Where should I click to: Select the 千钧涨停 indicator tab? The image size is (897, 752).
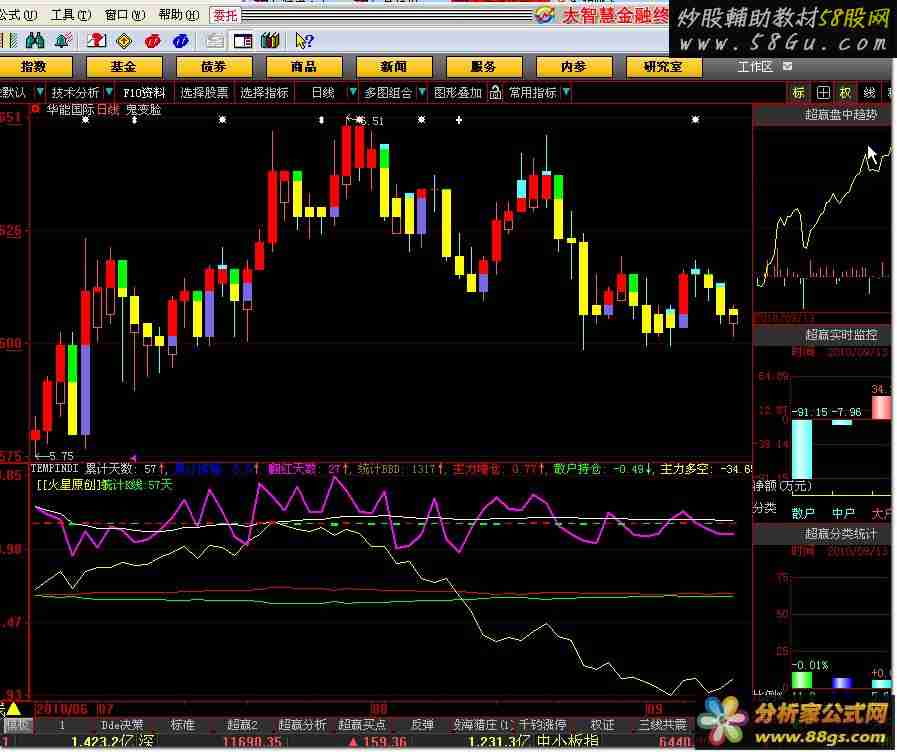(542, 725)
